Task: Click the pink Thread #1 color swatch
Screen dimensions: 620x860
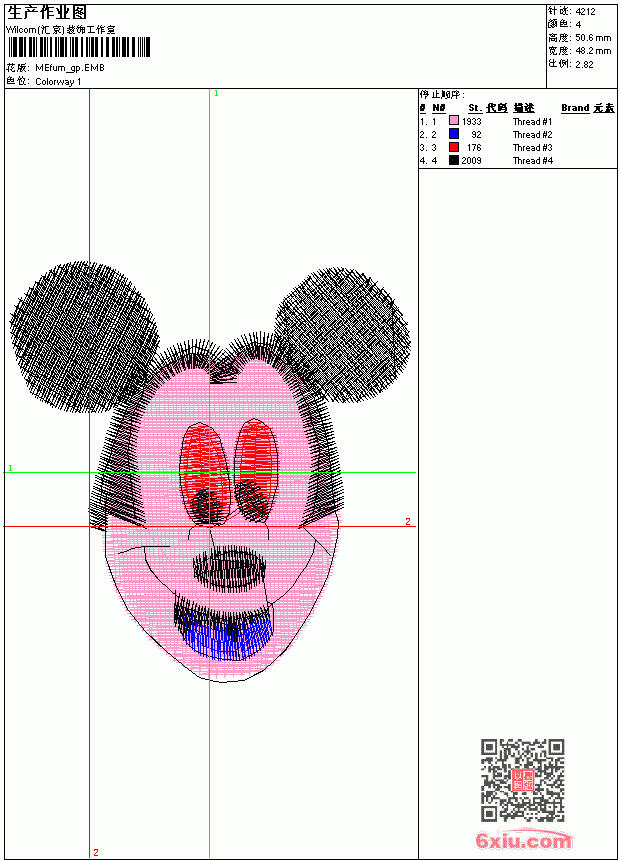Action: click(x=454, y=121)
